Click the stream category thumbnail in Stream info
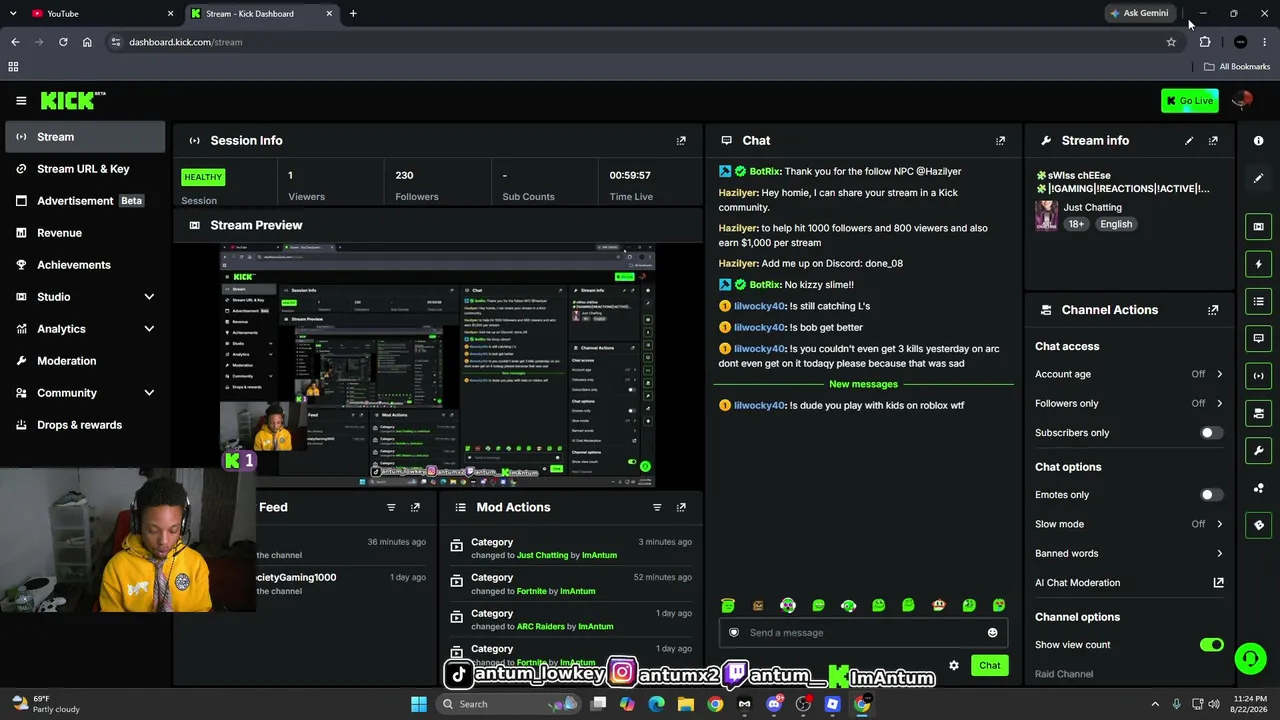Viewport: 1280px width, 720px height. (1046, 215)
